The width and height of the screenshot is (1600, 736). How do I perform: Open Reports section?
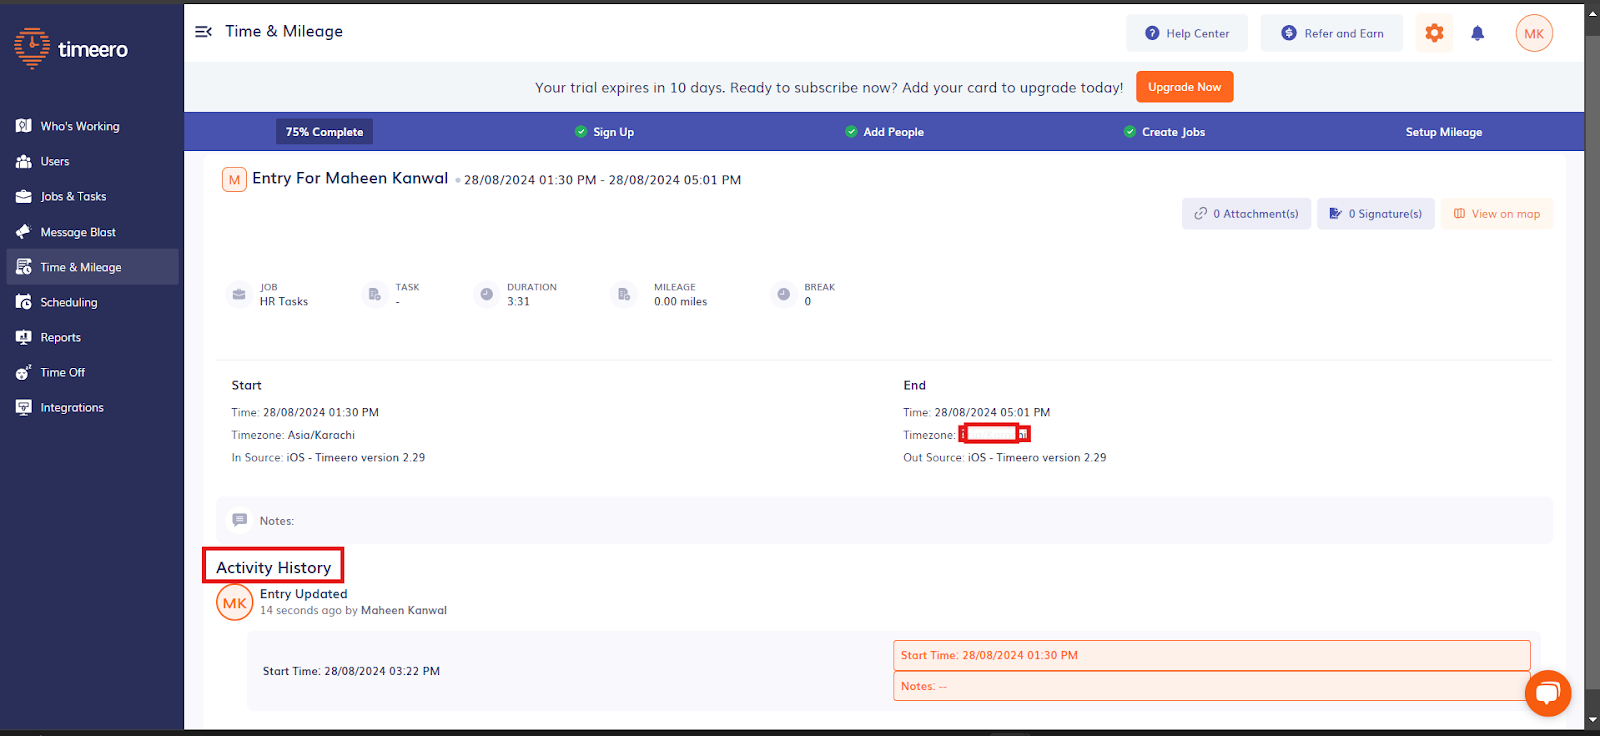(x=61, y=337)
